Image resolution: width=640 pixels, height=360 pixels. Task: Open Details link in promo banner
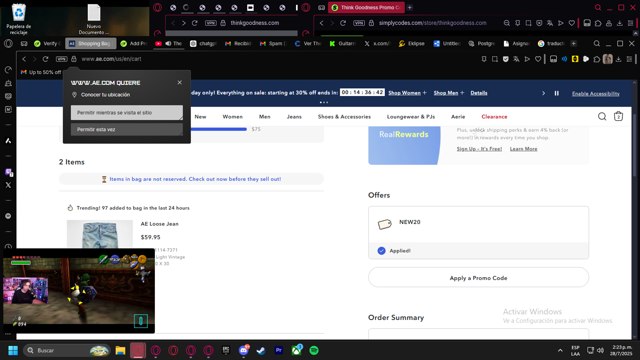coord(479,93)
